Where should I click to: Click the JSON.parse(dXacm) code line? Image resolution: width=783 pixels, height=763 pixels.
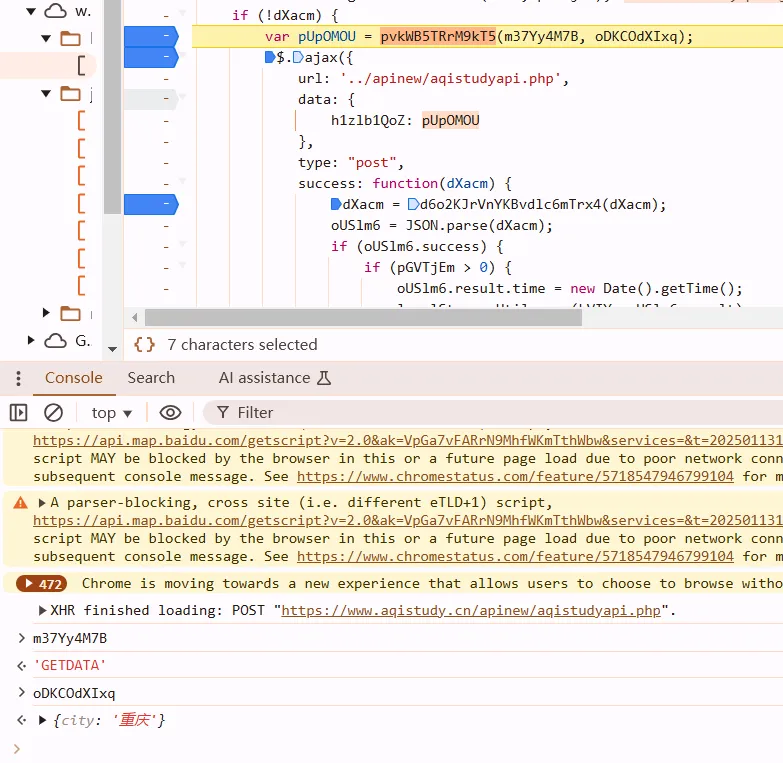pos(441,225)
